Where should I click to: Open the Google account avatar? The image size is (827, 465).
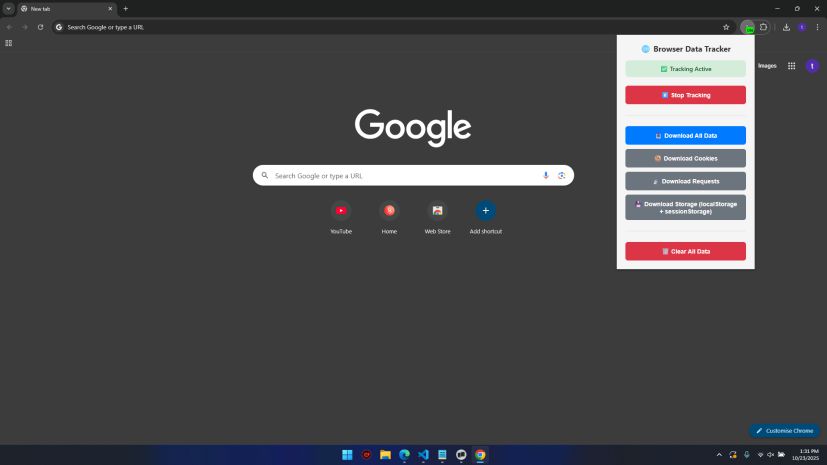click(x=812, y=66)
